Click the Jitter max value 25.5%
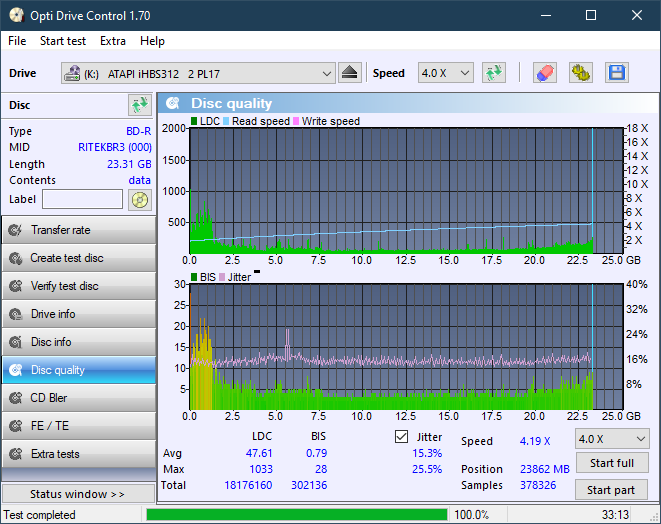 coord(427,469)
